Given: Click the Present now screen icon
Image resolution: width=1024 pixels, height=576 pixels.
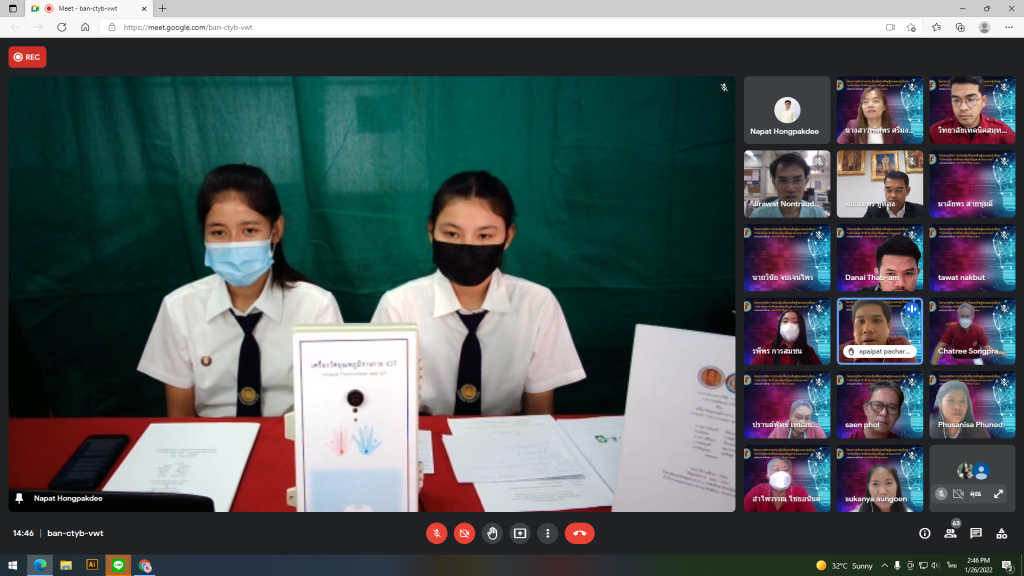Looking at the screenshot, I should tap(520, 534).
